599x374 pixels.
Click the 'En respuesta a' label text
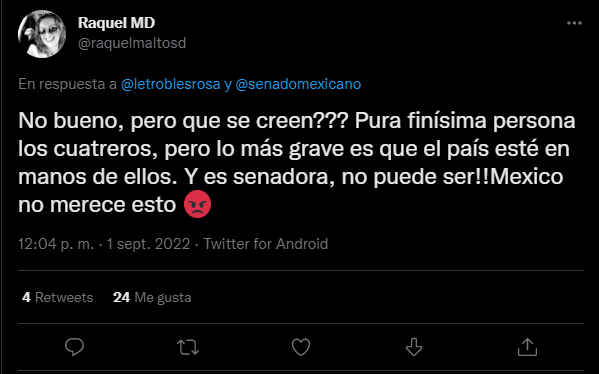tap(68, 84)
